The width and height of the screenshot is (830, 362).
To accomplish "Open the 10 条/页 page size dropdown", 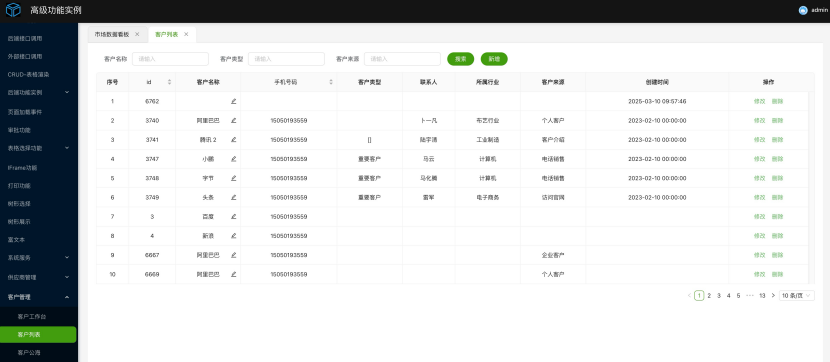I will coord(797,295).
